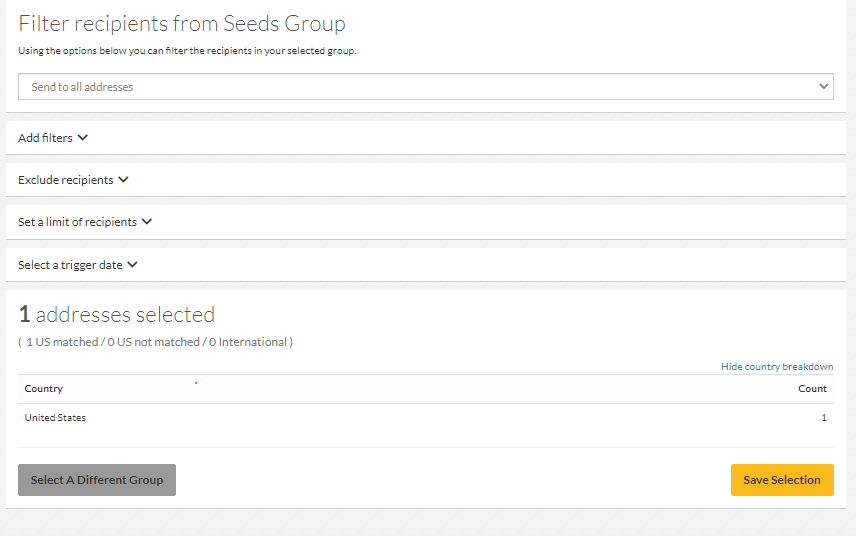
Task: Click the Filter recipients from Seeds Group heading
Action: (182, 24)
